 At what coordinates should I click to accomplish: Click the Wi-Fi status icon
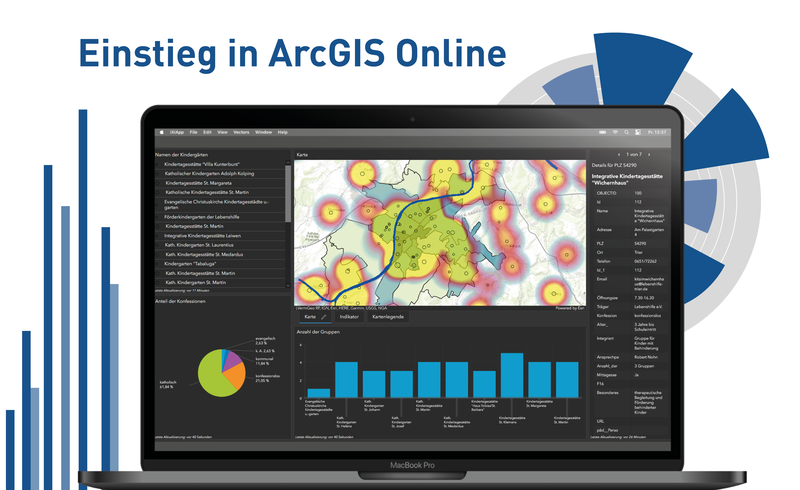pos(615,132)
